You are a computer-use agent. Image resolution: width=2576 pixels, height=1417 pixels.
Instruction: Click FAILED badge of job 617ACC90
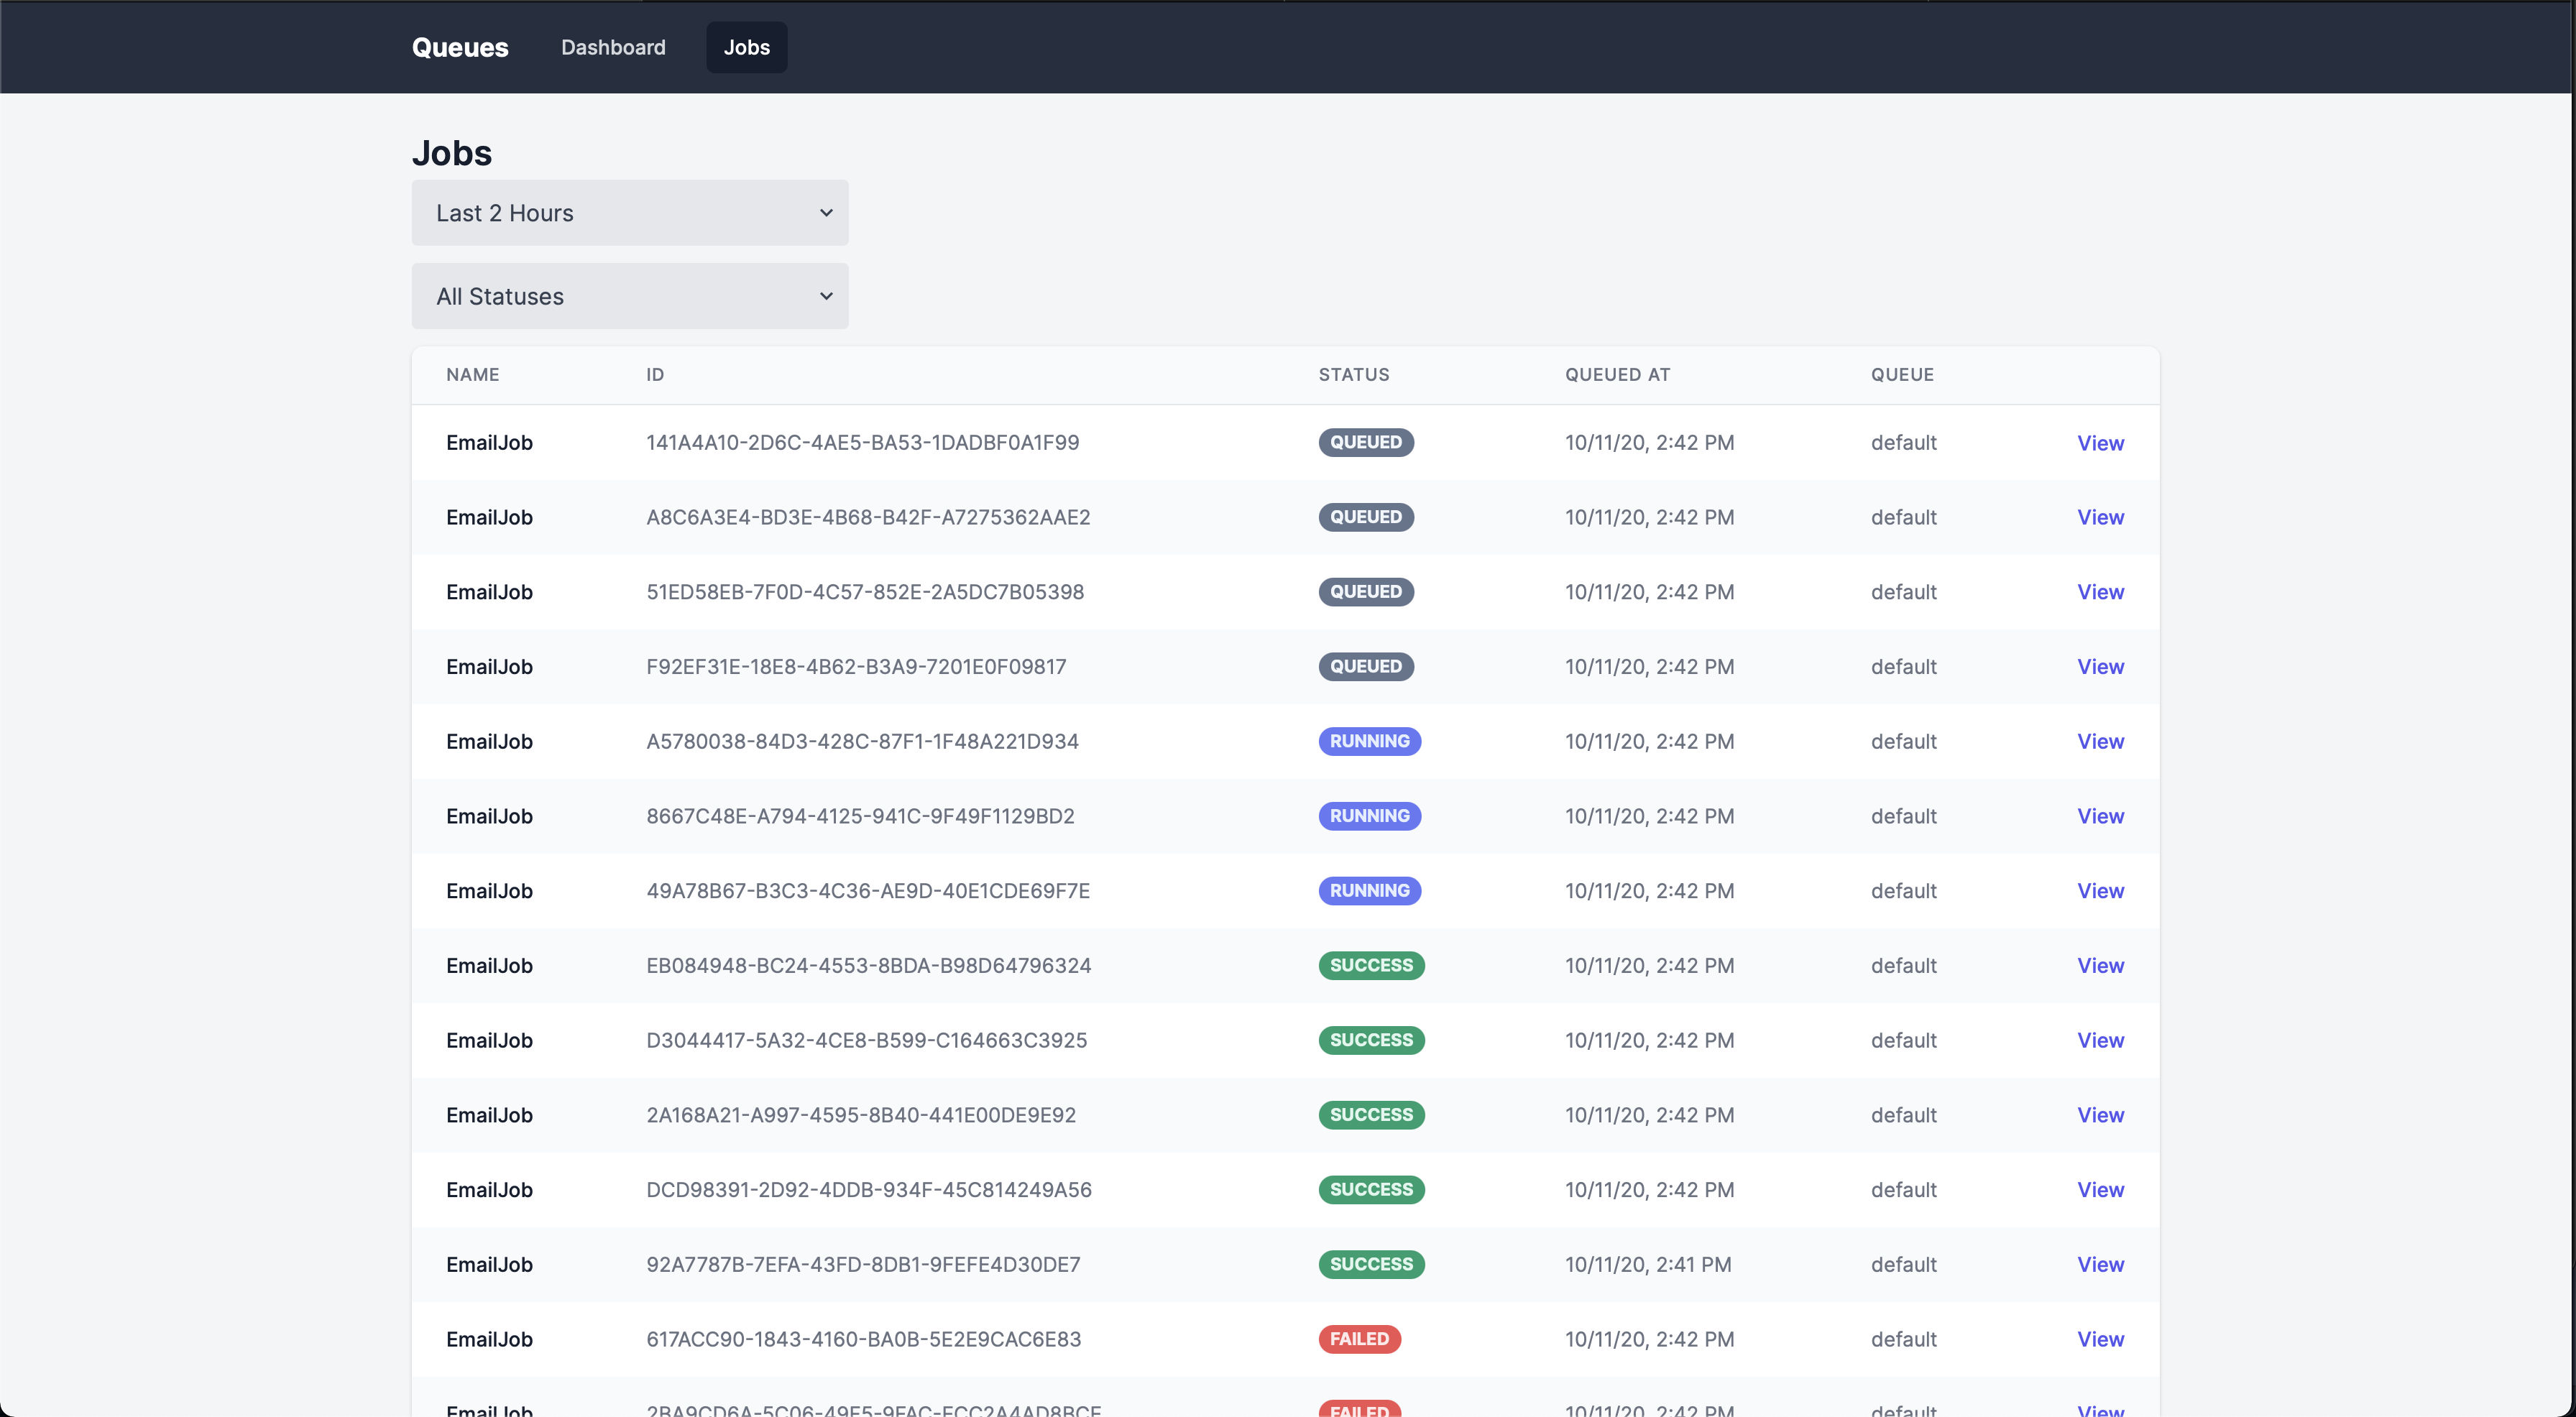[1359, 1339]
